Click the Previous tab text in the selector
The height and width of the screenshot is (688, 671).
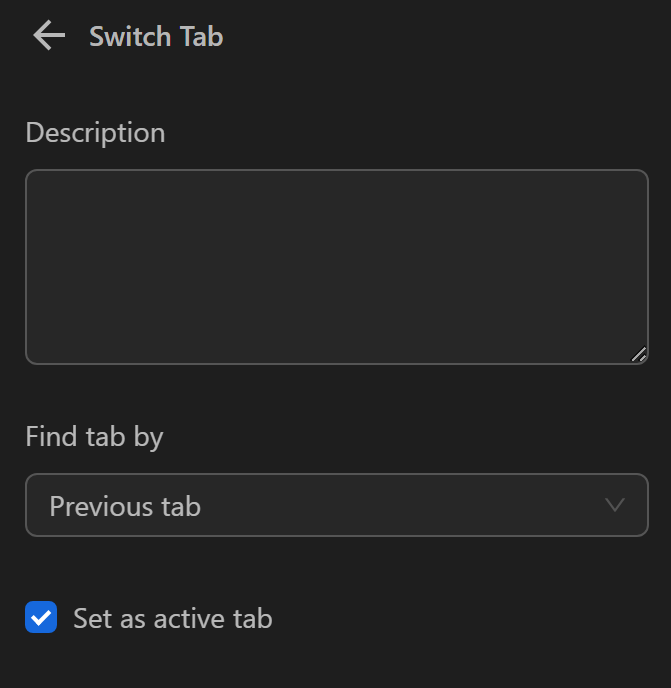point(125,507)
